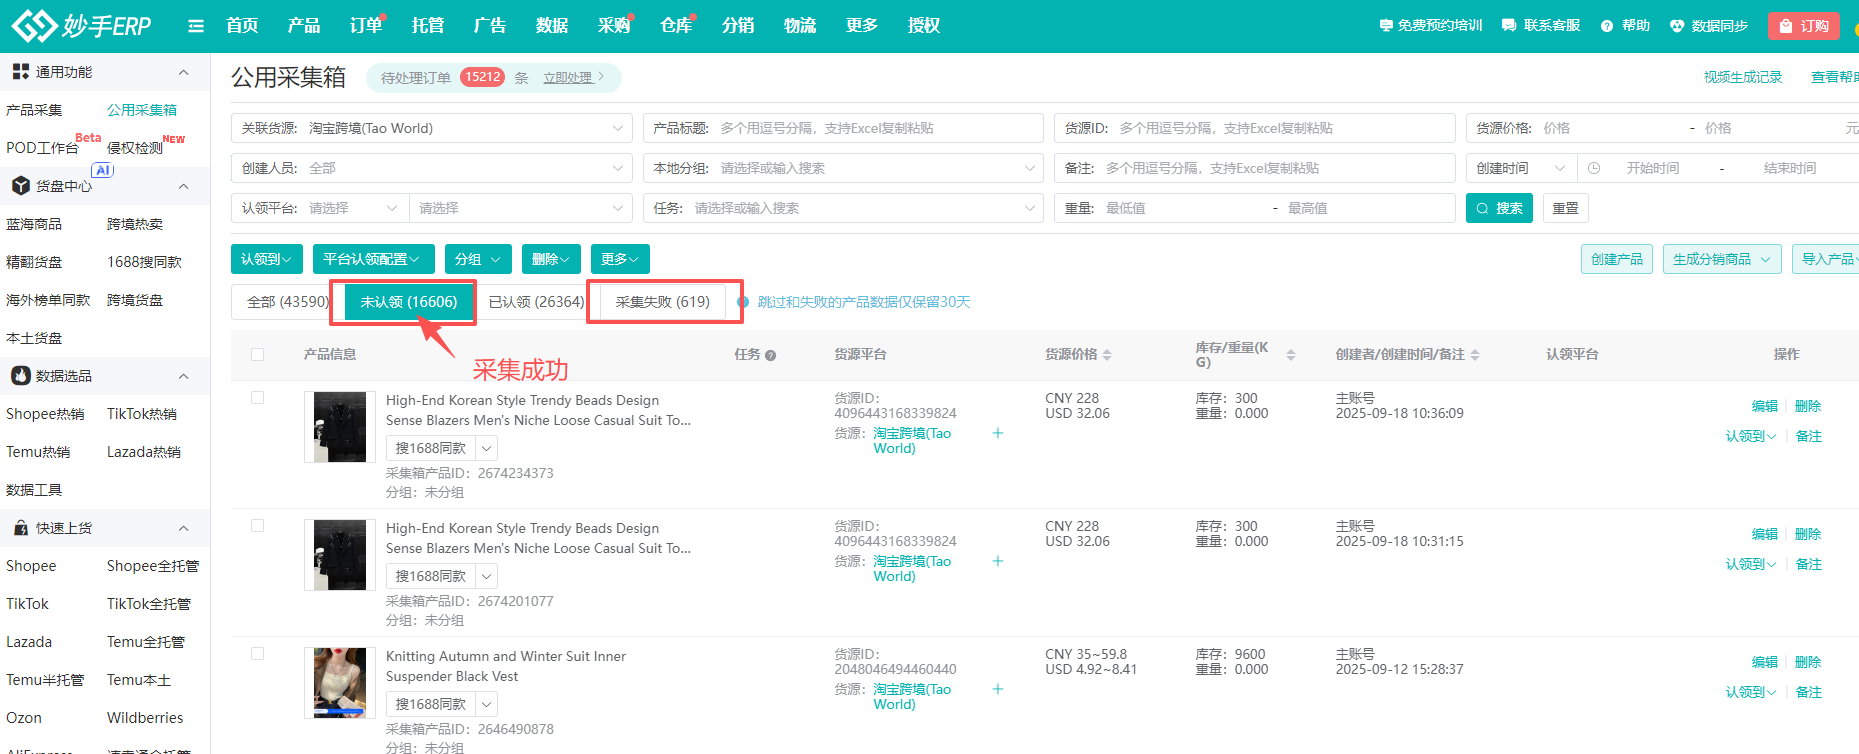Click the plus icon beside first product source

tap(997, 433)
